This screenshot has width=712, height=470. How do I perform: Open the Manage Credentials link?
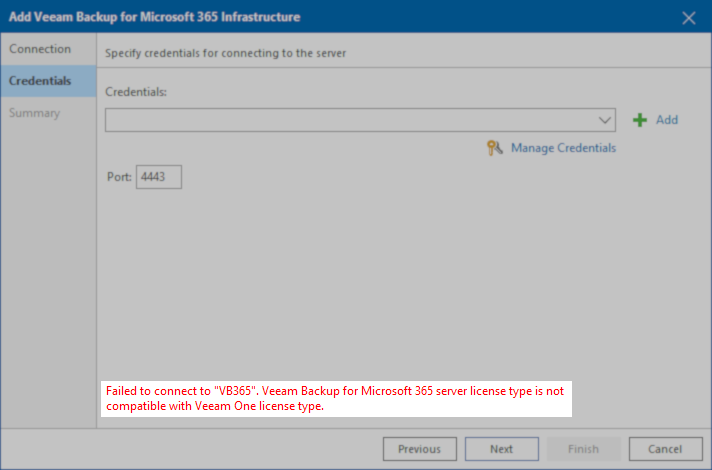pyautogui.click(x=563, y=148)
